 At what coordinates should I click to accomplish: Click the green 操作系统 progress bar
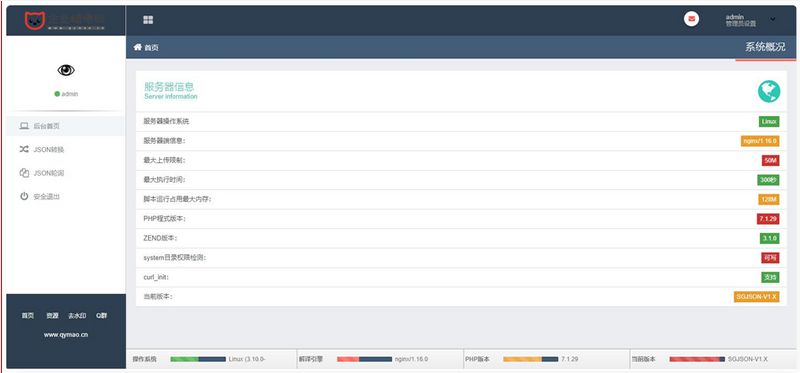(198, 359)
